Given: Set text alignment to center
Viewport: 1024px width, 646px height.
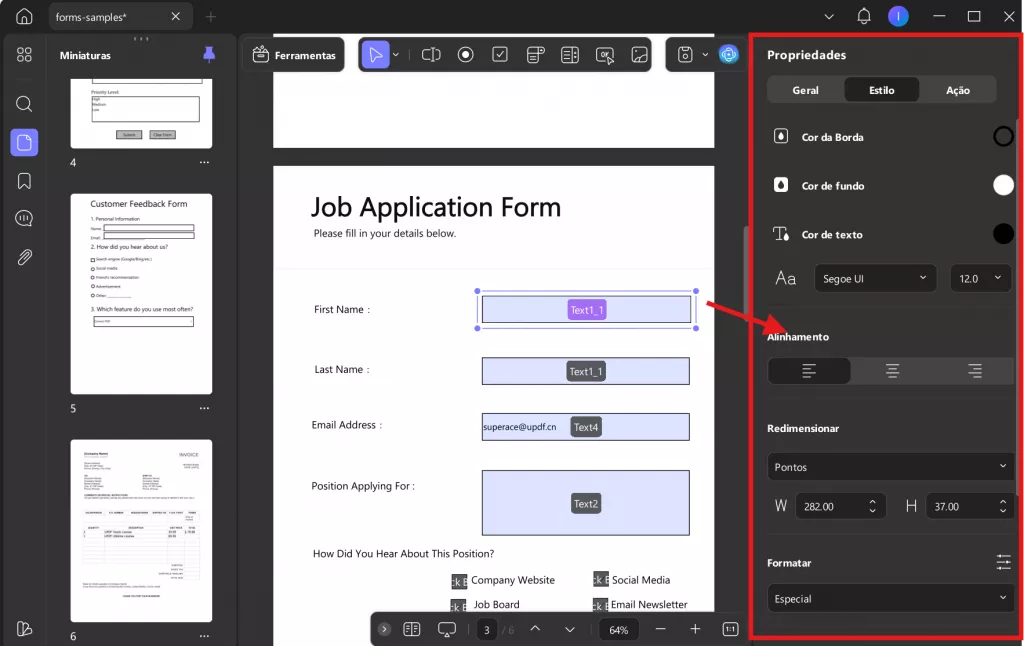Looking at the screenshot, I should [892, 371].
